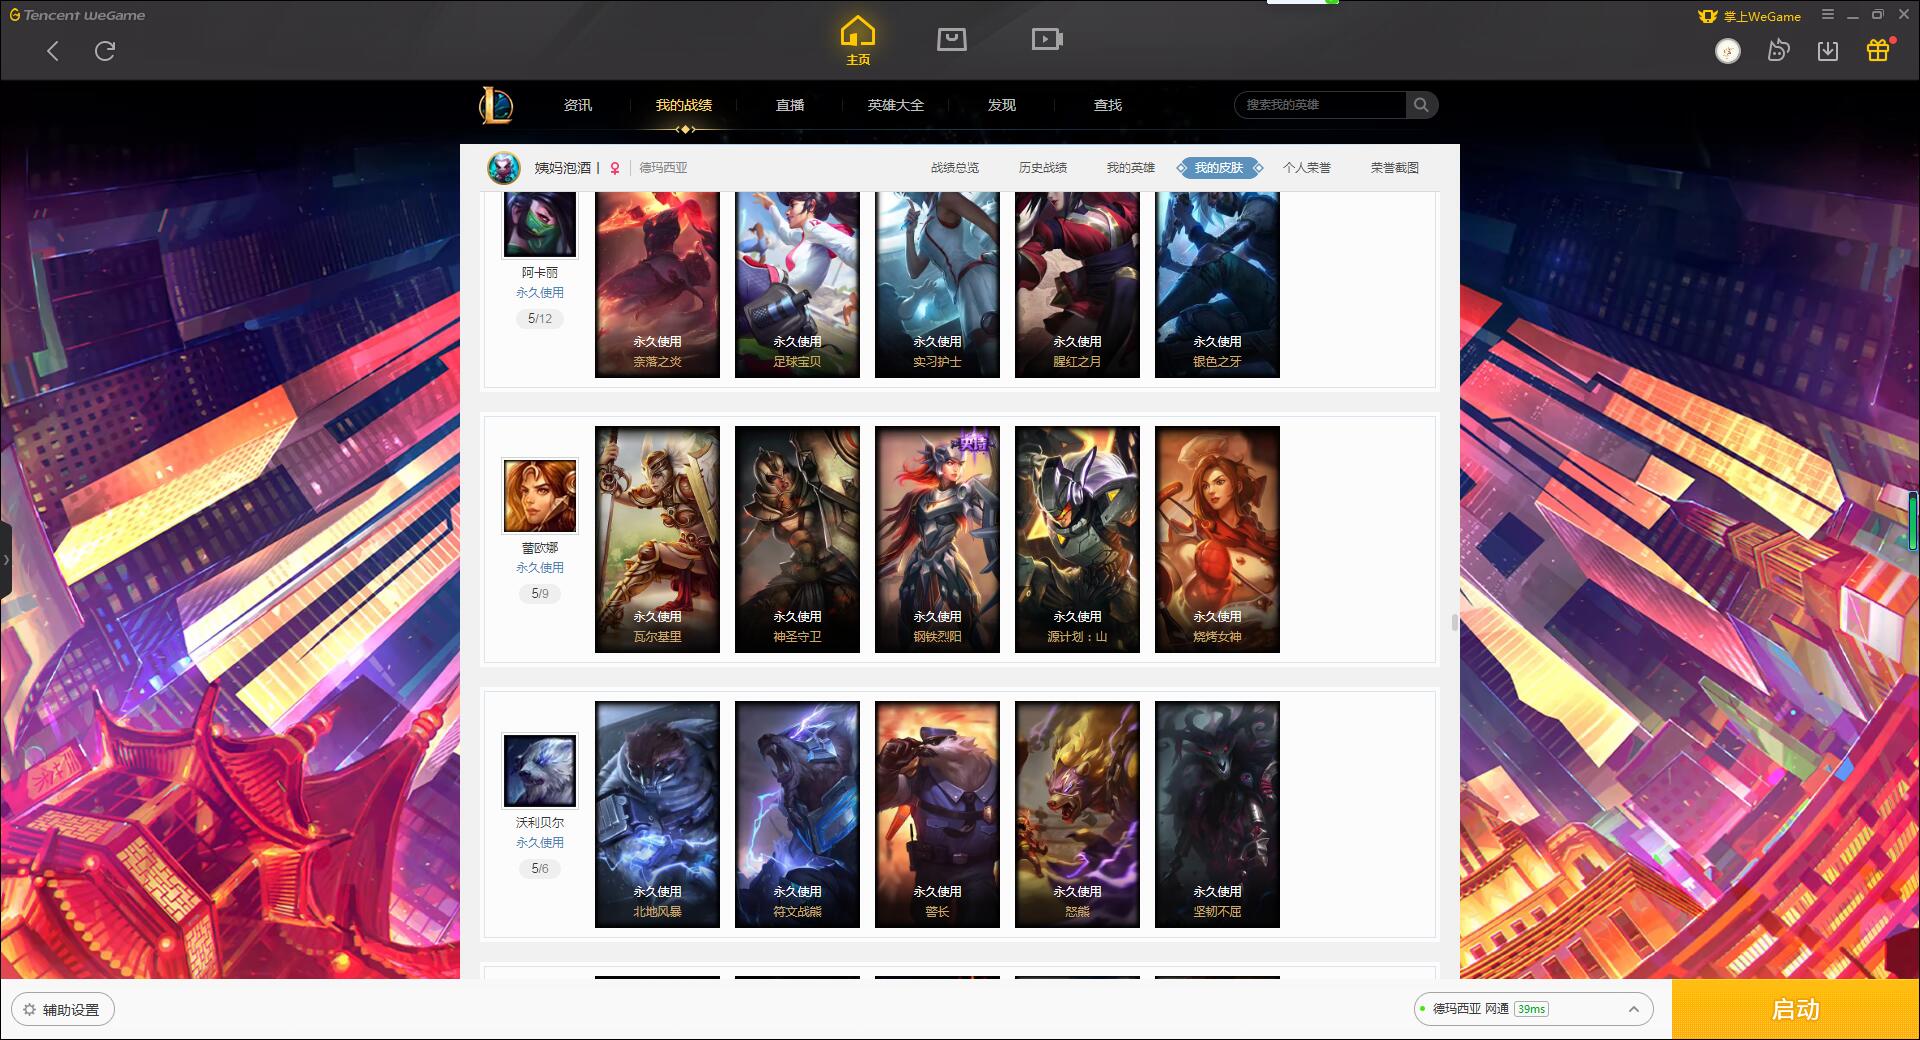Click the 5/9 skin count badge
The height and width of the screenshot is (1040, 1920).
(x=540, y=594)
